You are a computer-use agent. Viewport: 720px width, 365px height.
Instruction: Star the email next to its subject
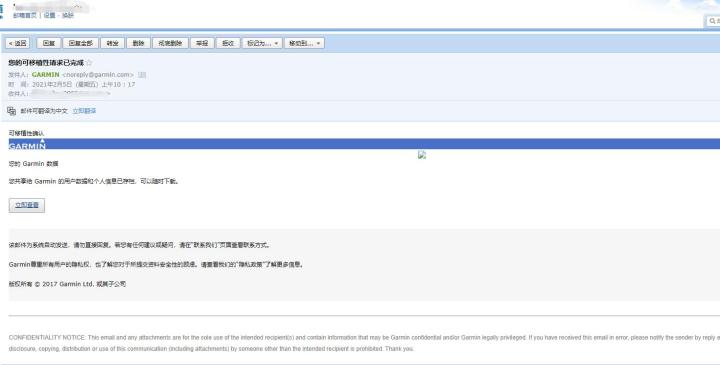89,62
